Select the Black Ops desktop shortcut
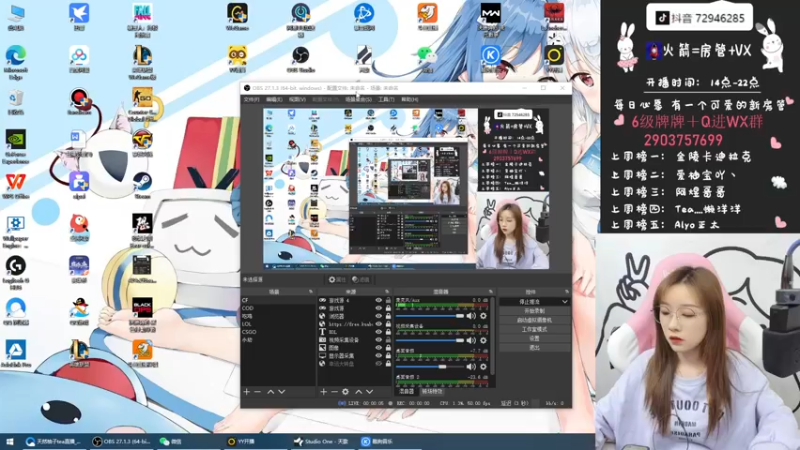The image size is (800, 450). [142, 315]
